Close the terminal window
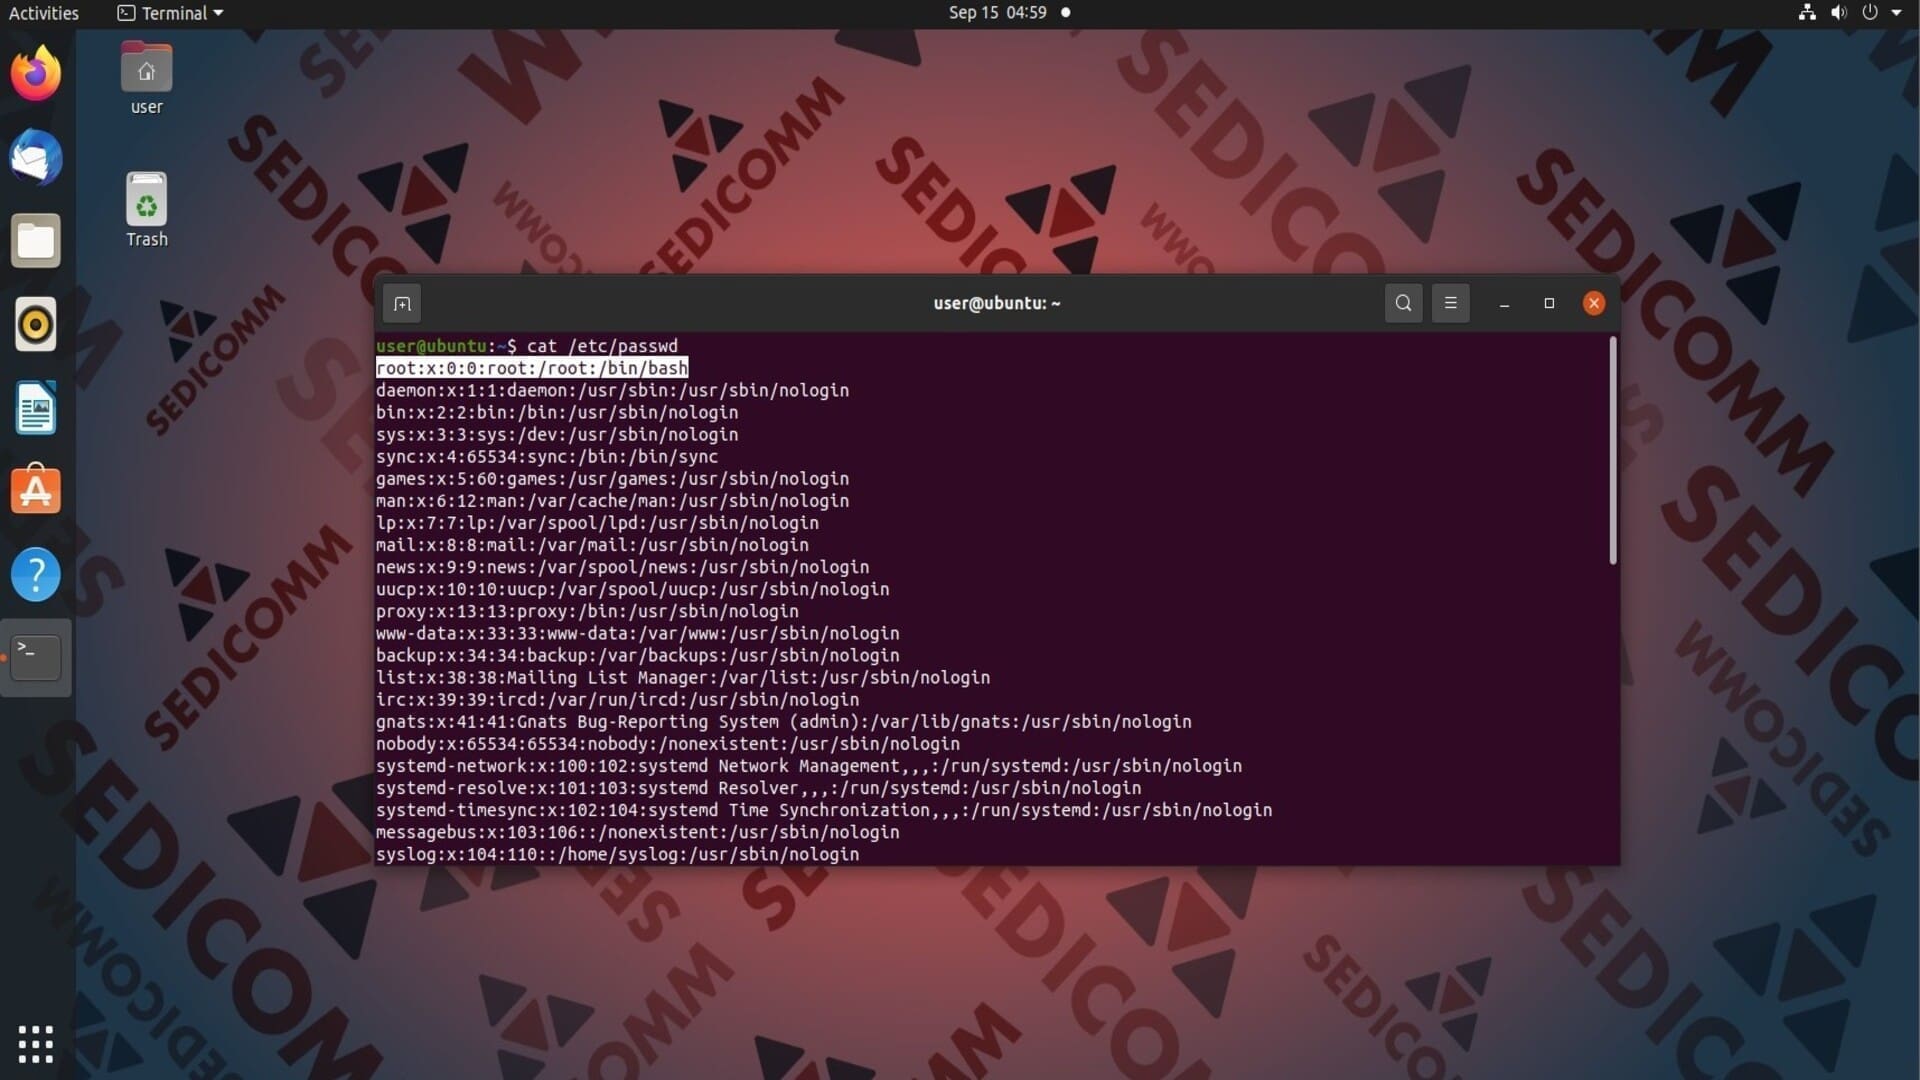The width and height of the screenshot is (1920, 1080). [1594, 303]
